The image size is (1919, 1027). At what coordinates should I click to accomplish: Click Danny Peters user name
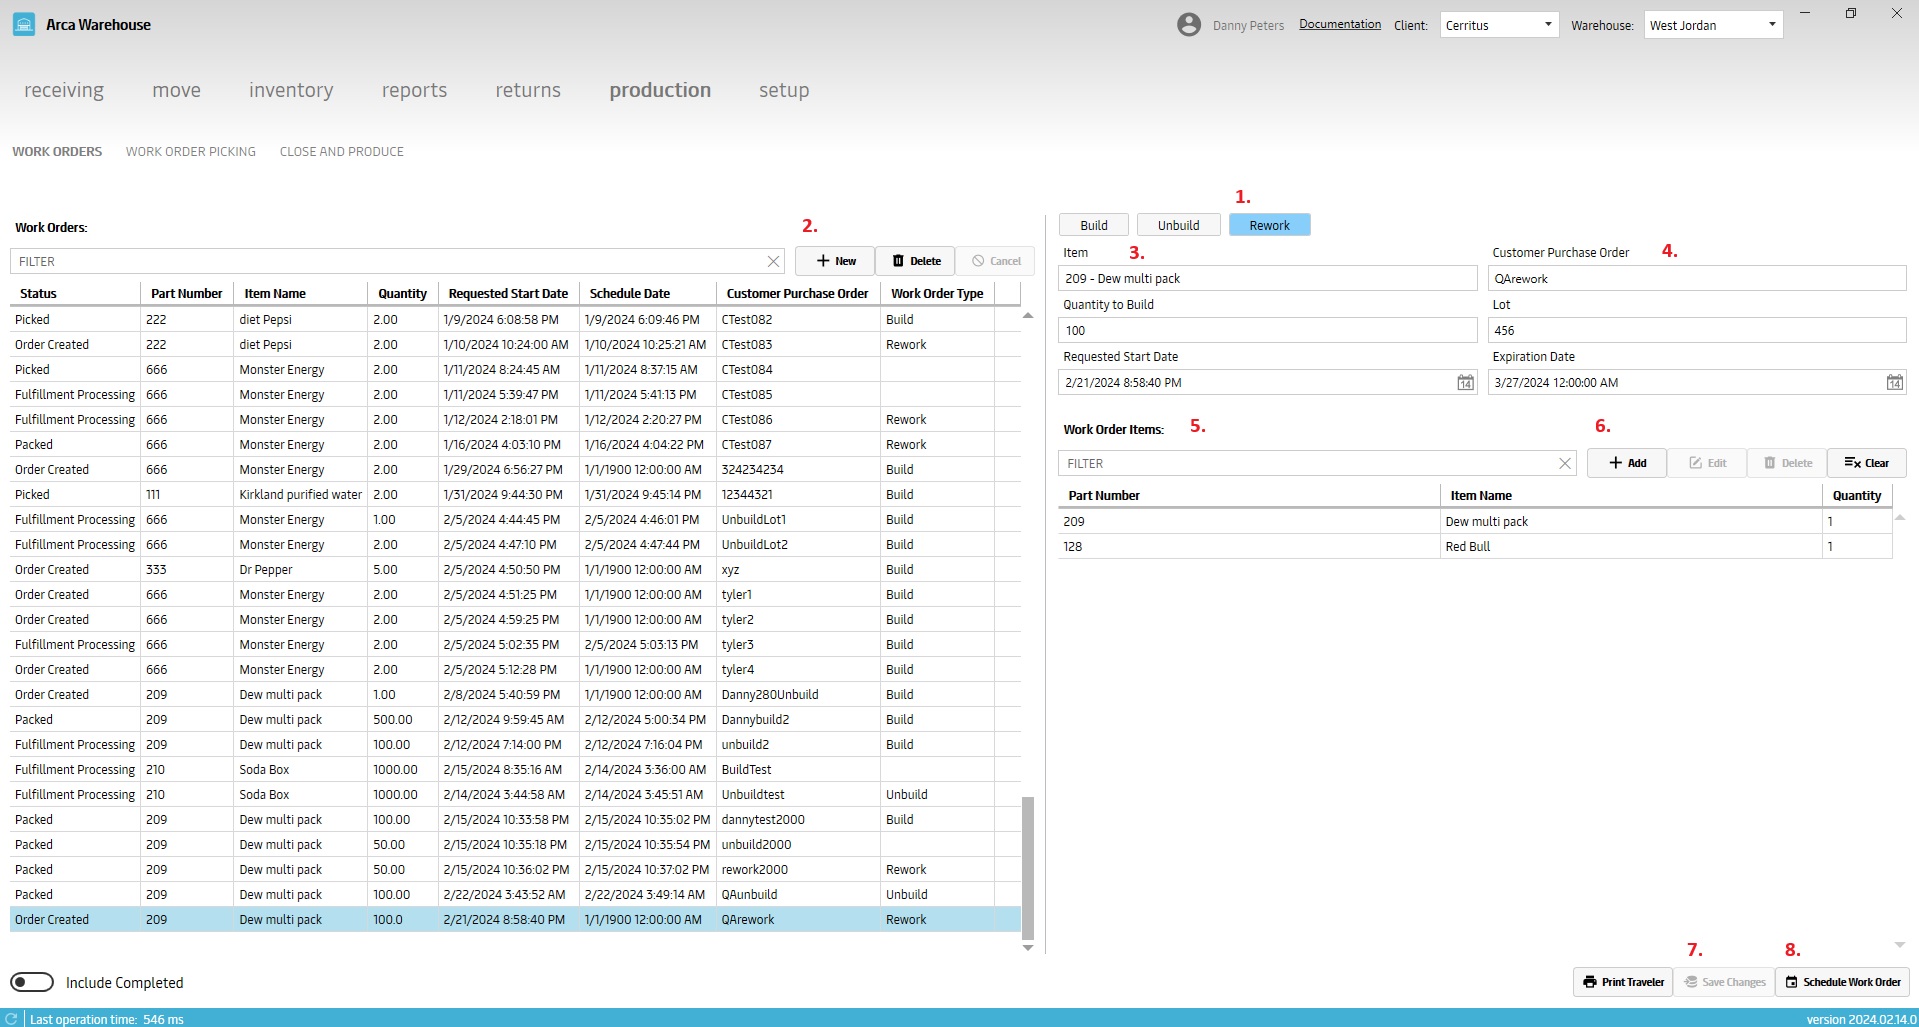click(x=1248, y=26)
